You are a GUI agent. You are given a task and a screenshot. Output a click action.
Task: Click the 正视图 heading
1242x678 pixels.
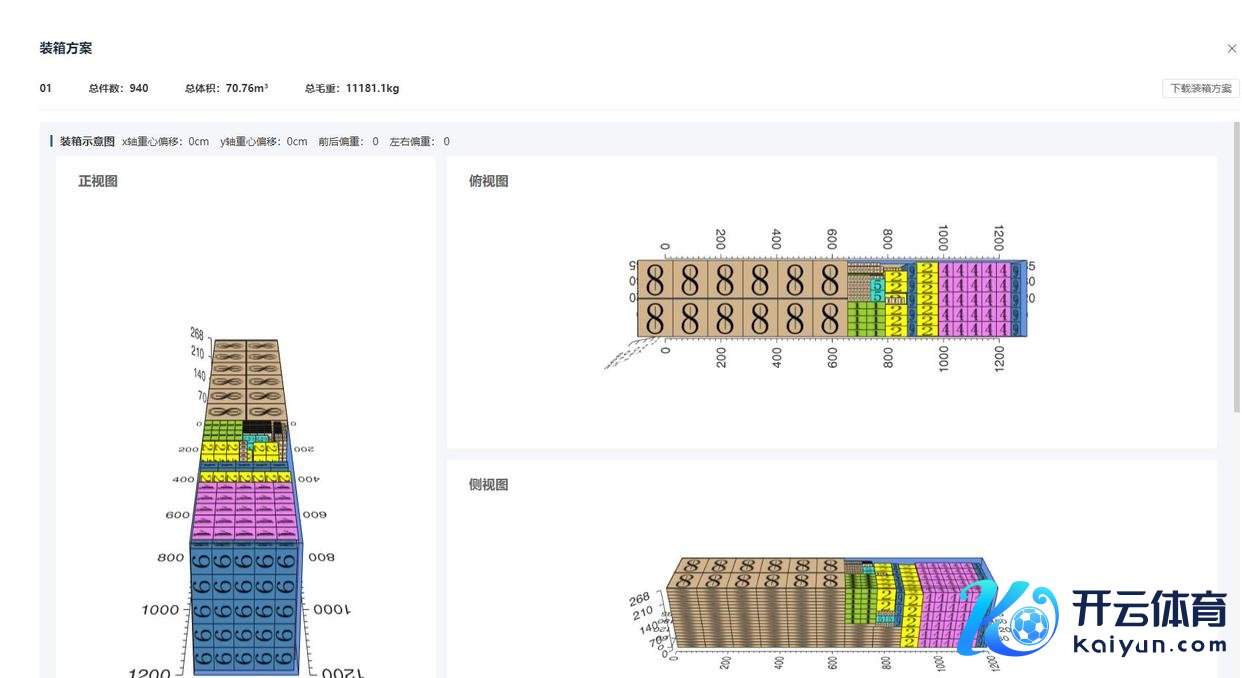click(x=98, y=181)
